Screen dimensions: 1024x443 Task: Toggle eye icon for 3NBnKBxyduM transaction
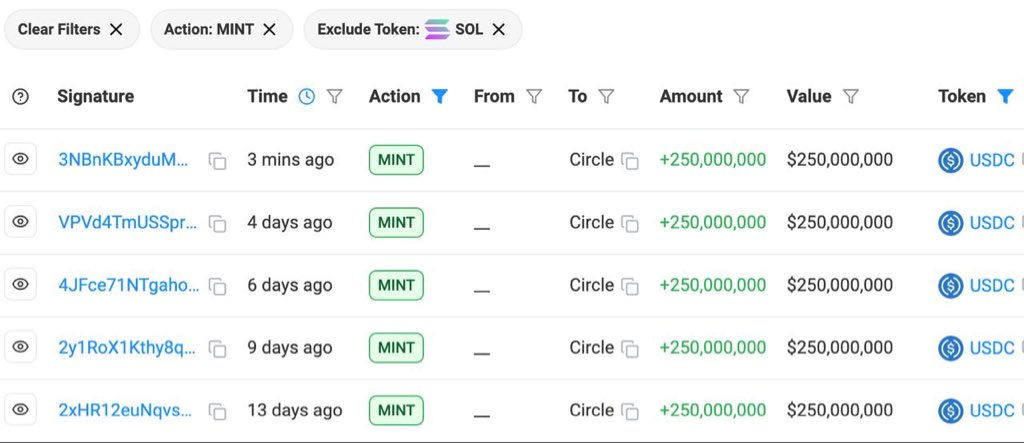point(20,159)
